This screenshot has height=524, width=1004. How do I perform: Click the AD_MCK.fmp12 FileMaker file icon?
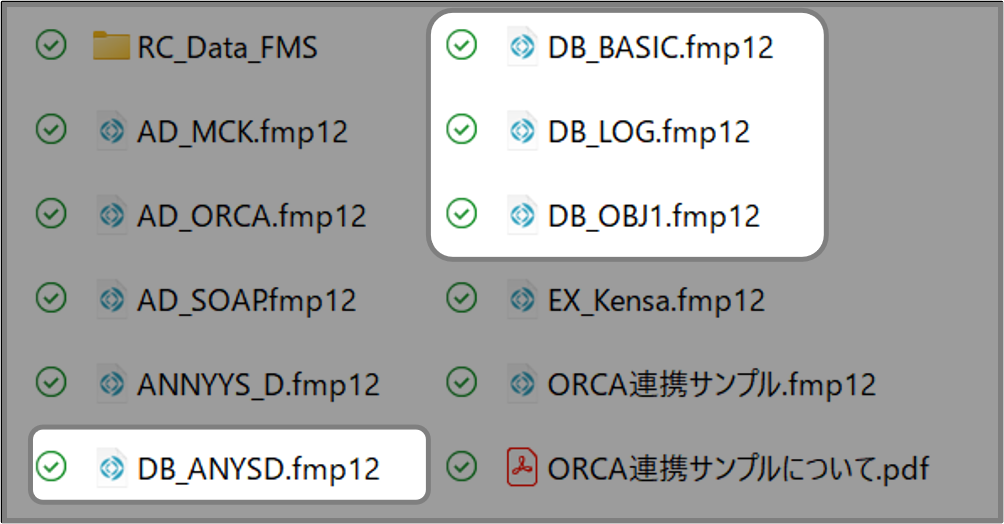click(x=111, y=130)
